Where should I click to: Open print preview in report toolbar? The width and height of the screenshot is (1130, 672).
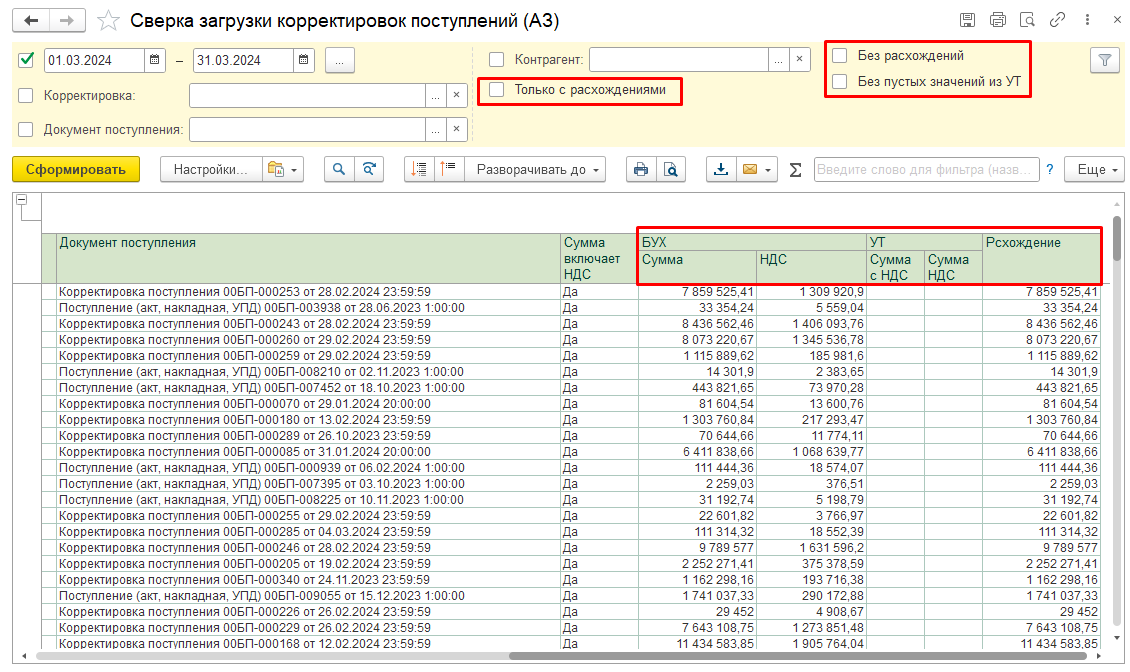[x=671, y=169]
